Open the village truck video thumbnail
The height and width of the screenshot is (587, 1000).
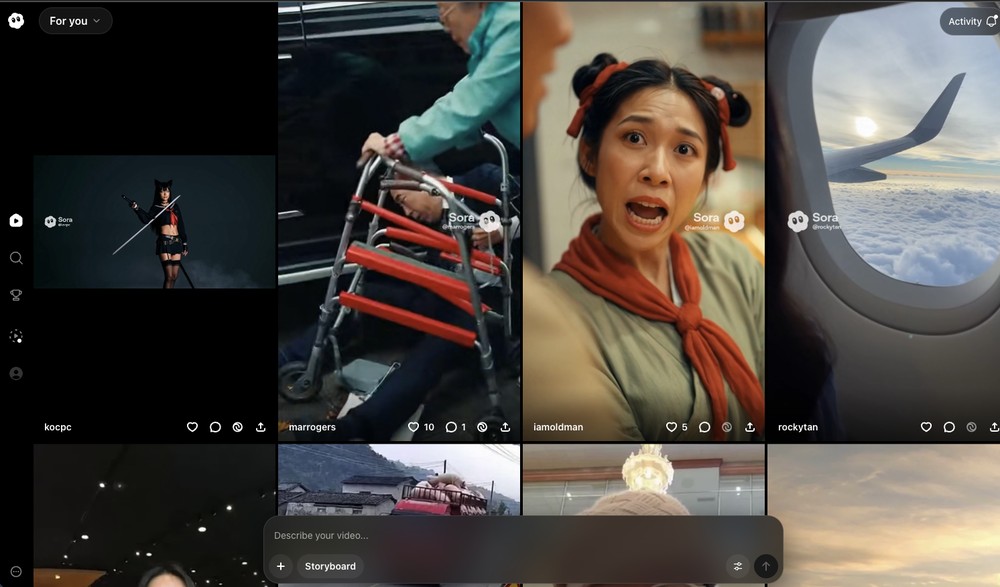pos(399,479)
